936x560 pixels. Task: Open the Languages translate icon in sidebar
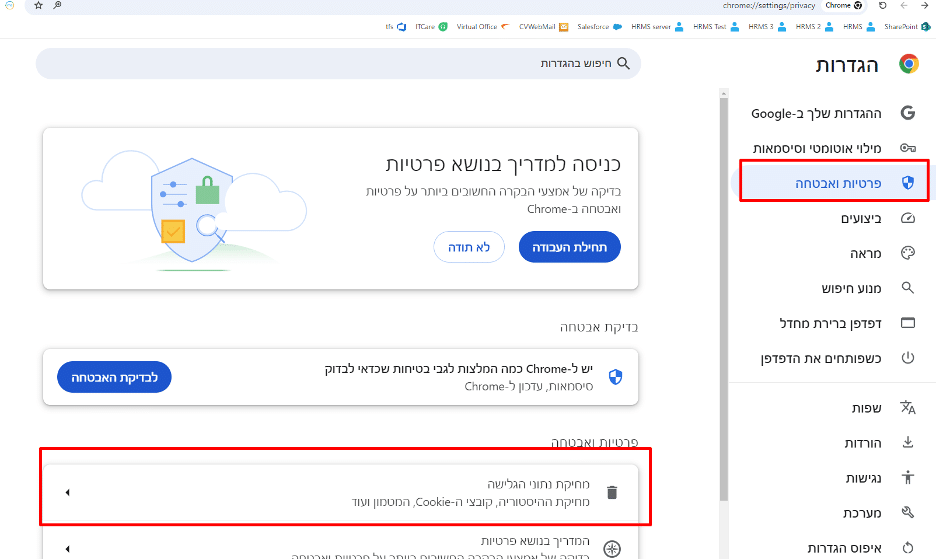pyautogui.click(x=908, y=408)
